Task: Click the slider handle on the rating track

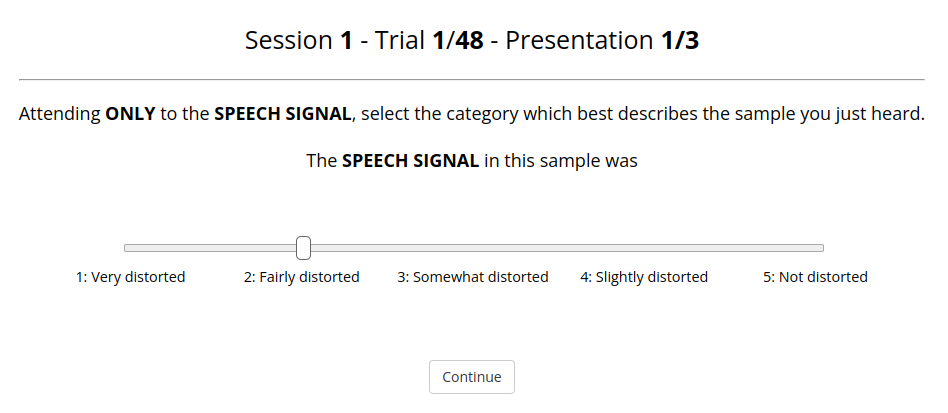Action: 304,248
